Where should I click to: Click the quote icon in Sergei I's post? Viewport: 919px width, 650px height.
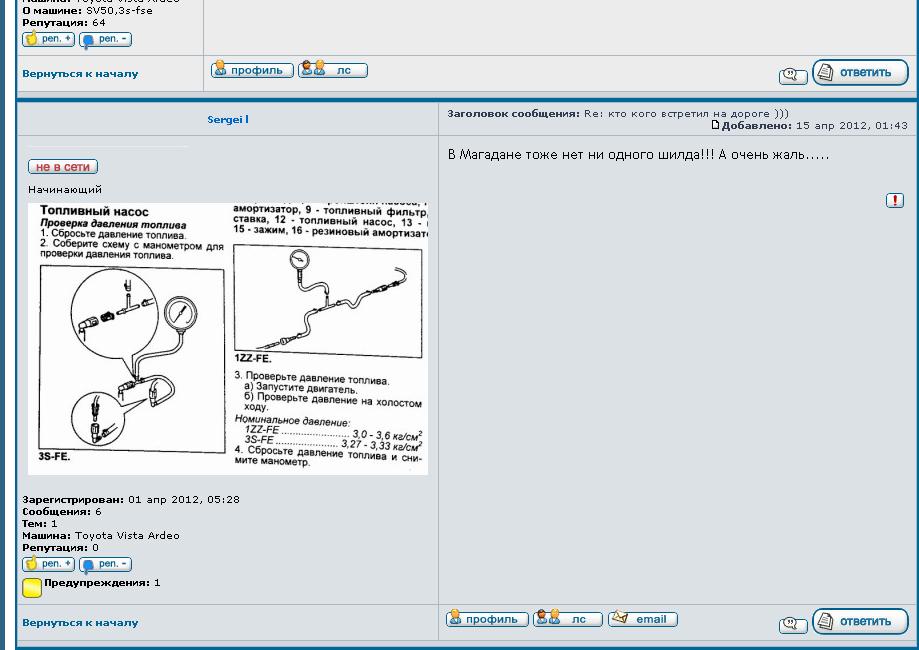pos(792,625)
